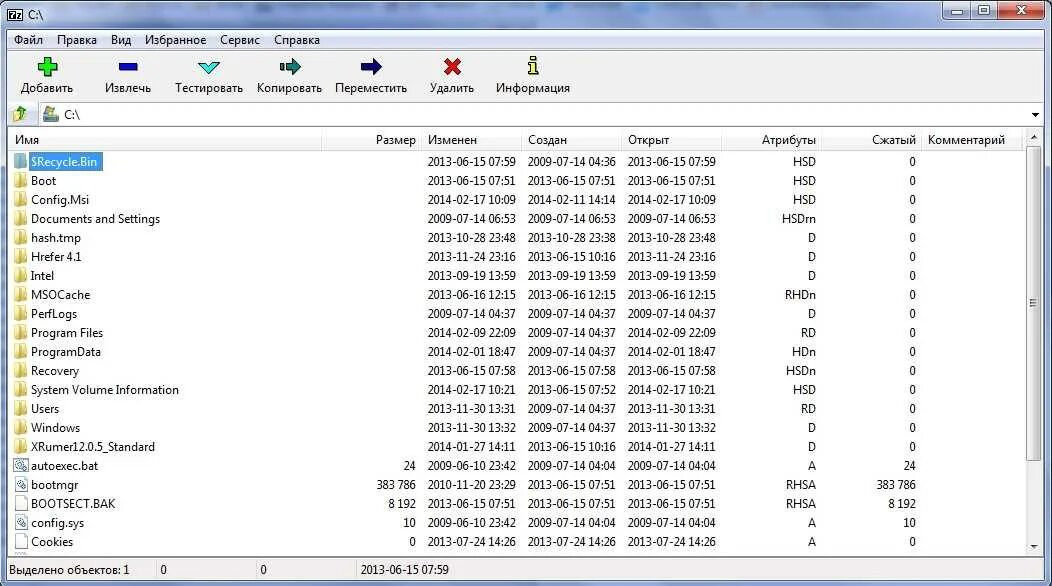
Task: Click status bar date 2013-06-15 07:59
Action: pyautogui.click(x=405, y=570)
